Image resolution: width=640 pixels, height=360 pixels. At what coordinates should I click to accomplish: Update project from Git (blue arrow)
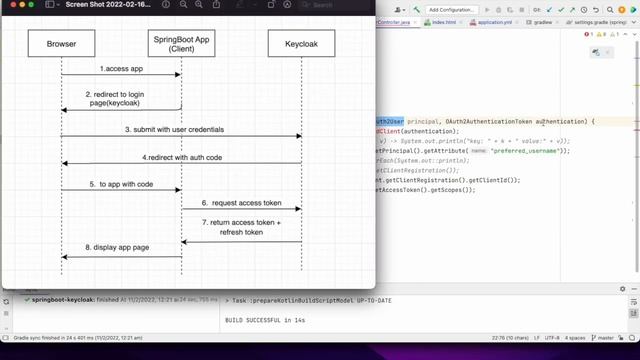pos(549,10)
